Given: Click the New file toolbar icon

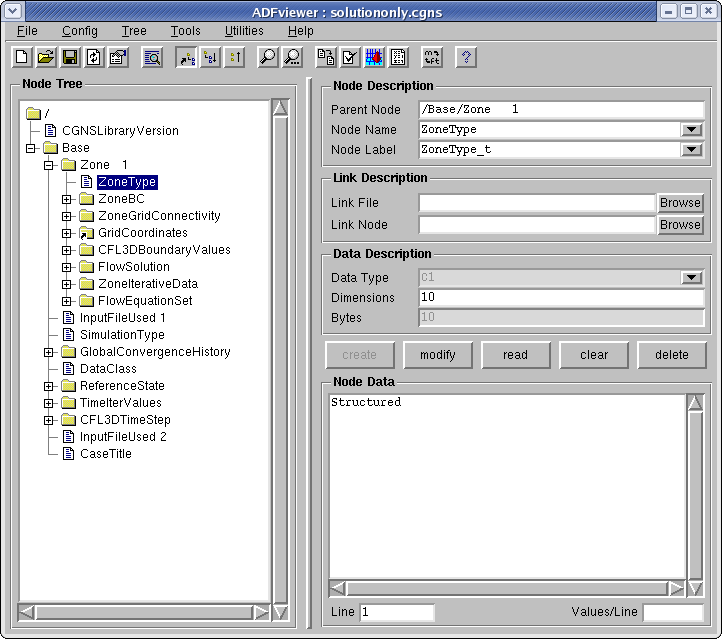Looking at the screenshot, I should pos(22,58).
